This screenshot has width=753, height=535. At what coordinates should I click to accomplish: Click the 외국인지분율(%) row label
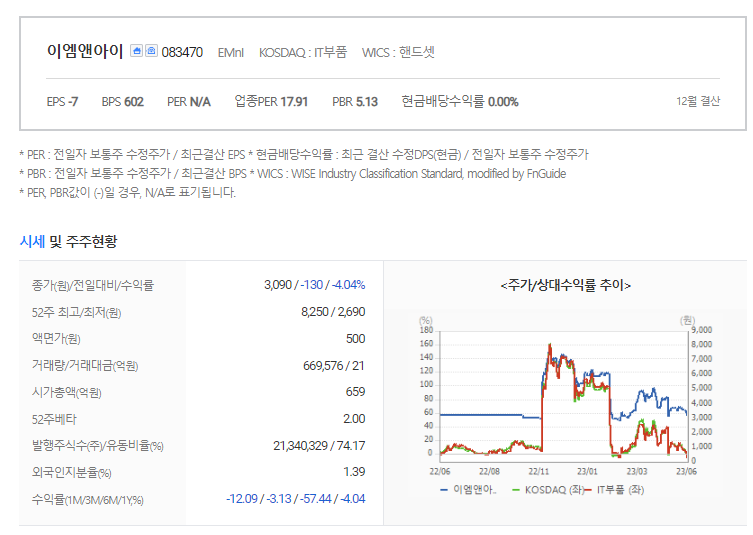tap(72, 473)
